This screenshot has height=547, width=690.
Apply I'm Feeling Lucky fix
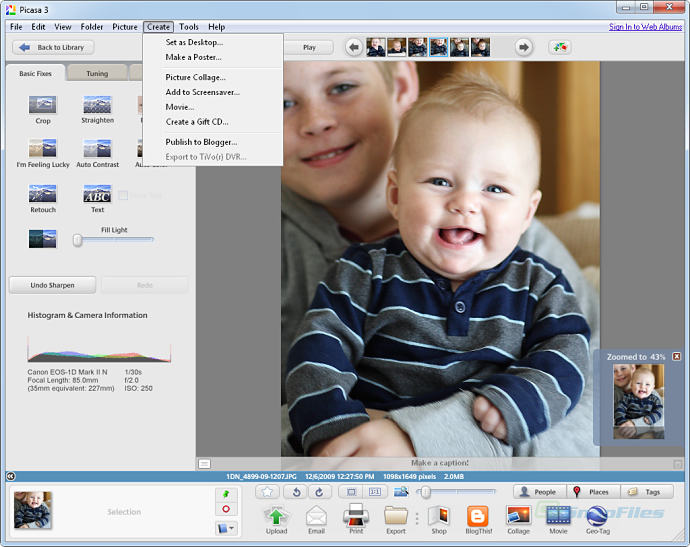tap(42, 148)
